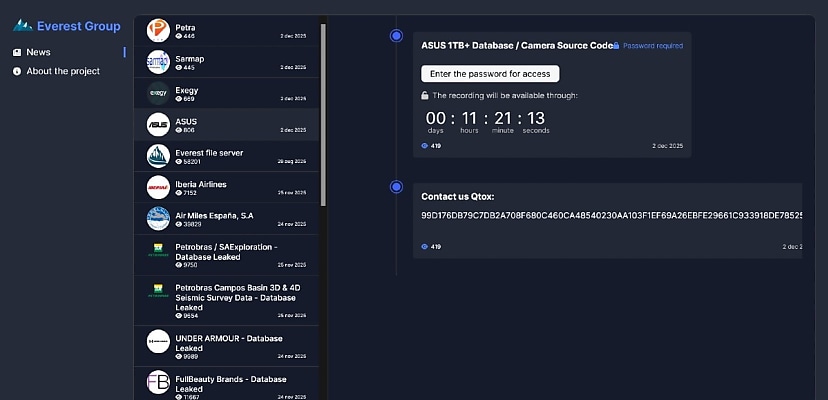
Task: Open the Petra logo entry
Action: click(158, 31)
